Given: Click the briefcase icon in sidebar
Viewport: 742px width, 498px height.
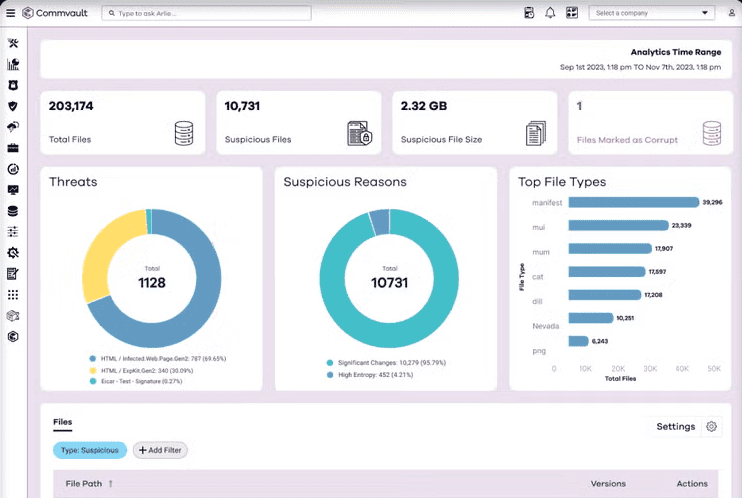Looking at the screenshot, I should click(x=13, y=148).
